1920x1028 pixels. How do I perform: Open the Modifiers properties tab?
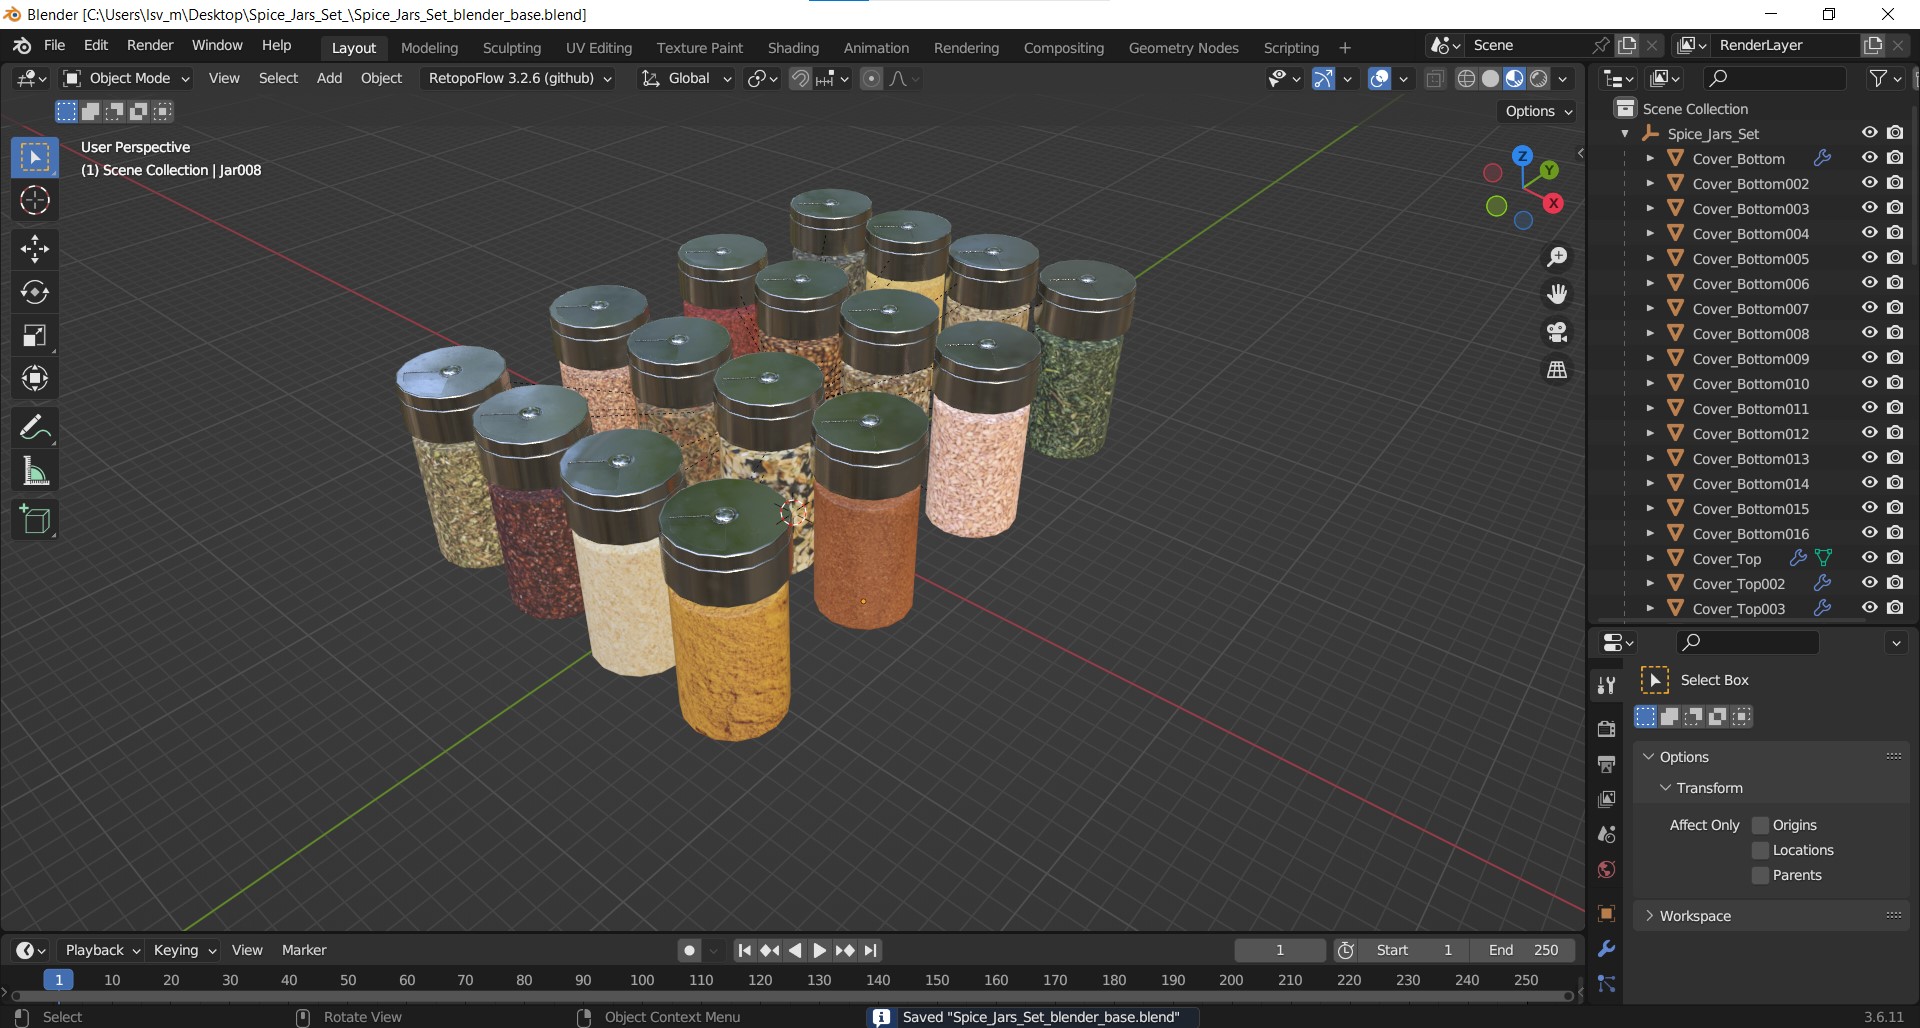coord(1607,948)
